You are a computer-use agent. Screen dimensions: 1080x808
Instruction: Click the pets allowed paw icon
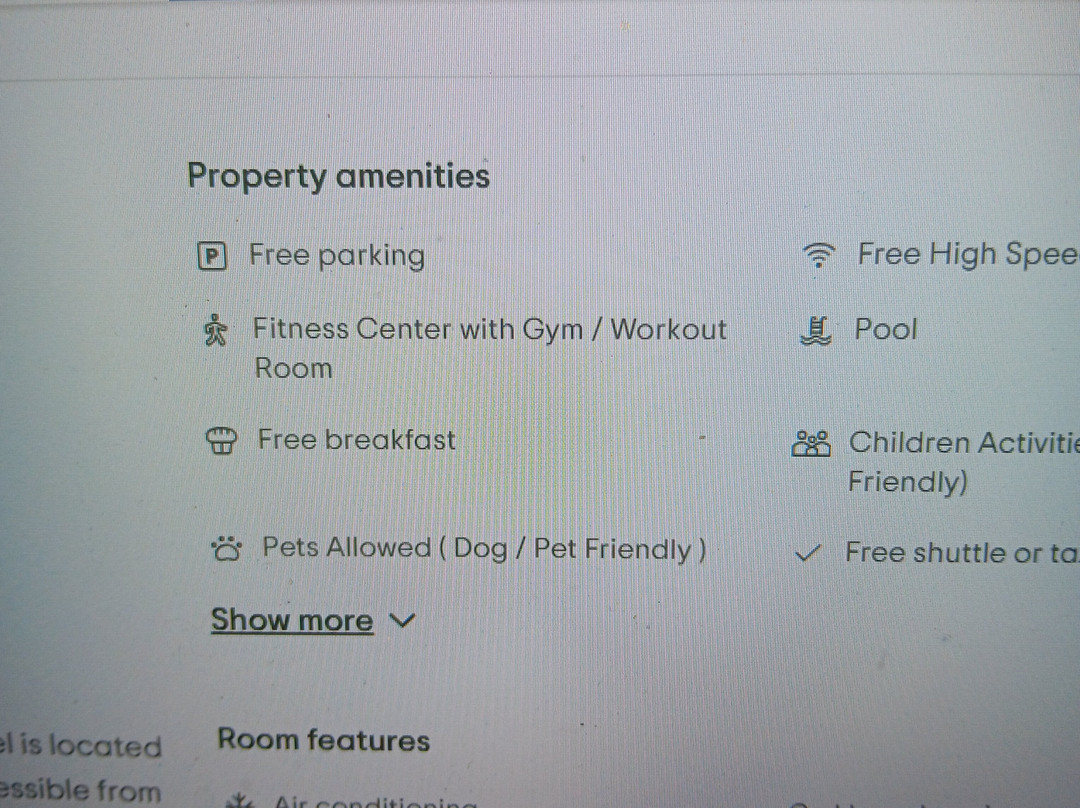[227, 548]
